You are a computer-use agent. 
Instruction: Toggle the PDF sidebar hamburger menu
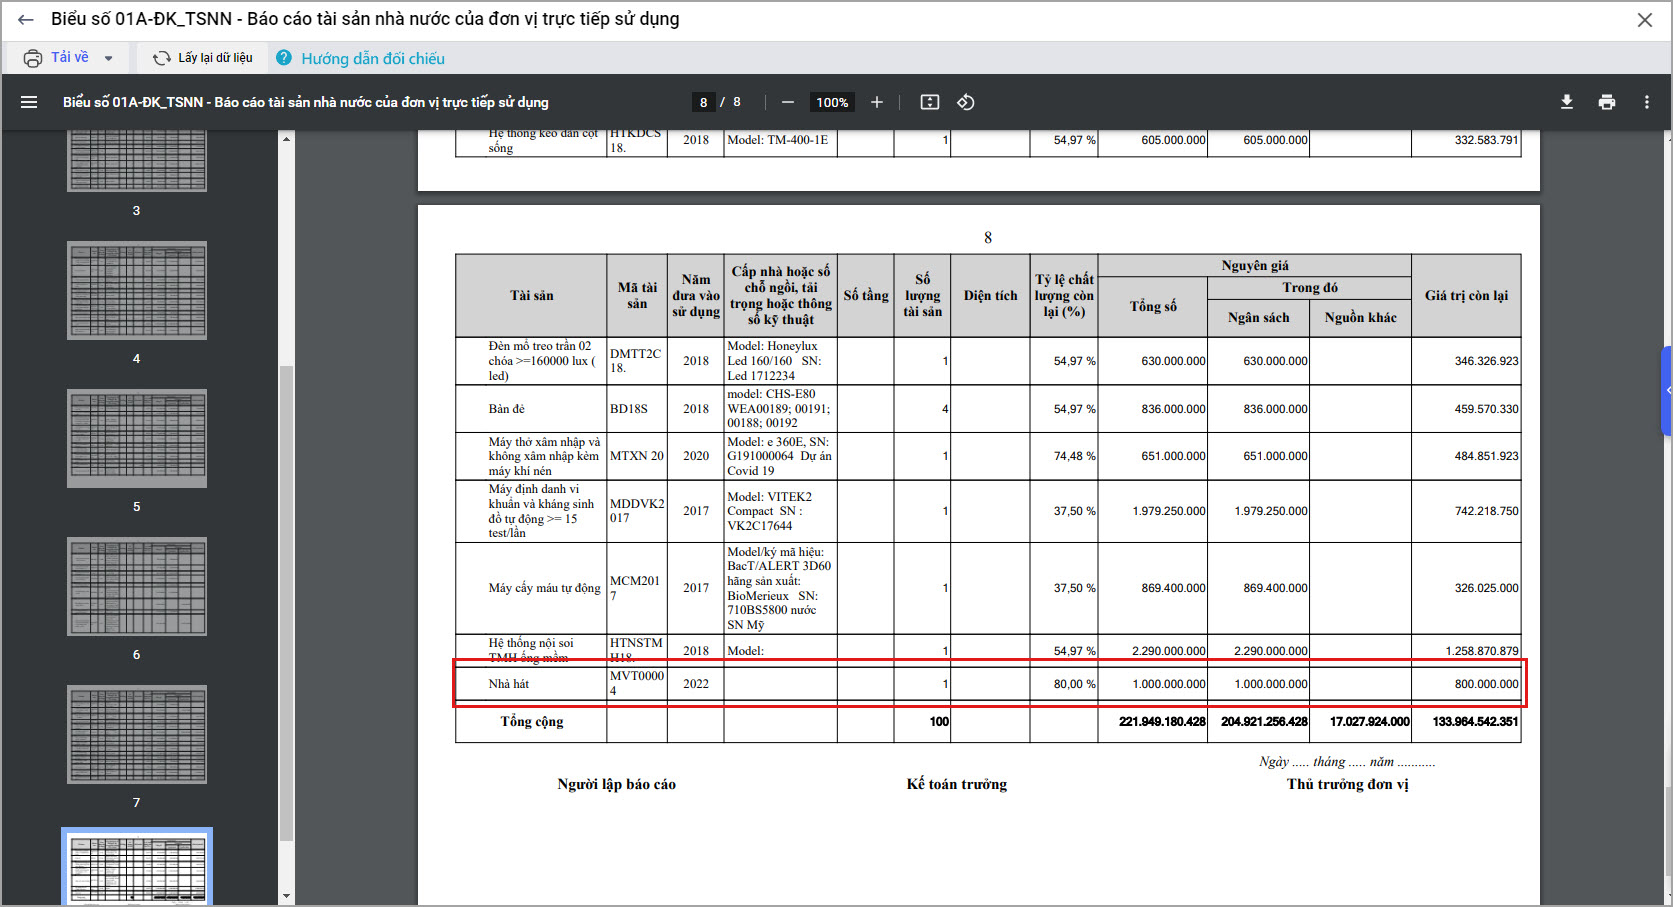click(29, 102)
